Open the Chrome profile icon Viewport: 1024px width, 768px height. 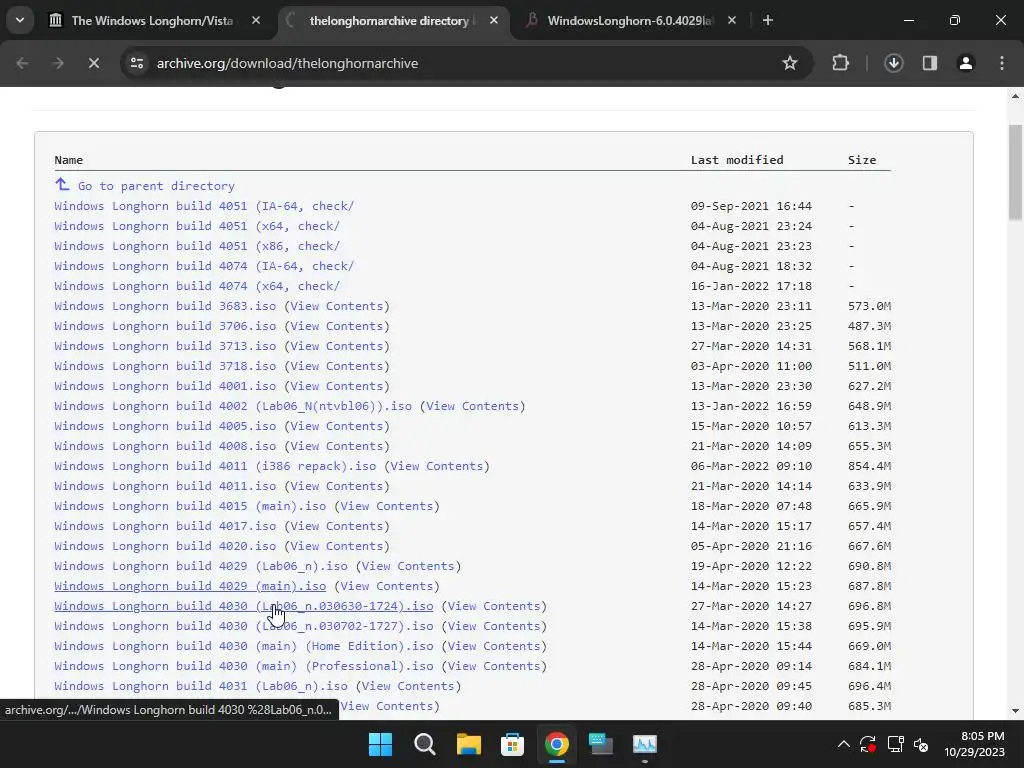pos(965,63)
